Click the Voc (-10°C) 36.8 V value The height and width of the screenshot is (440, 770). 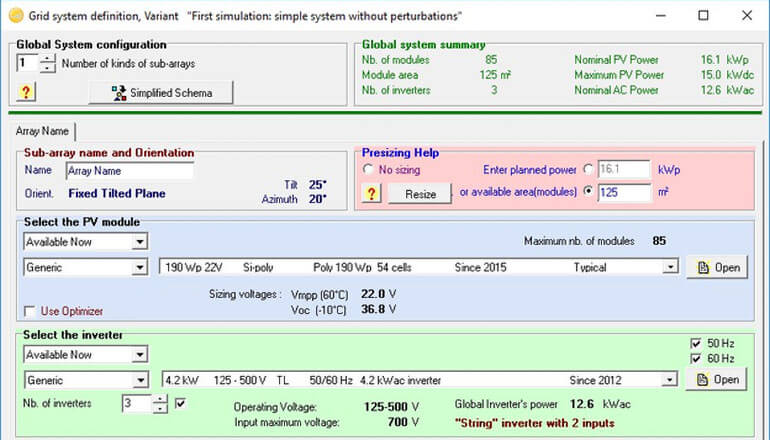tap(378, 309)
